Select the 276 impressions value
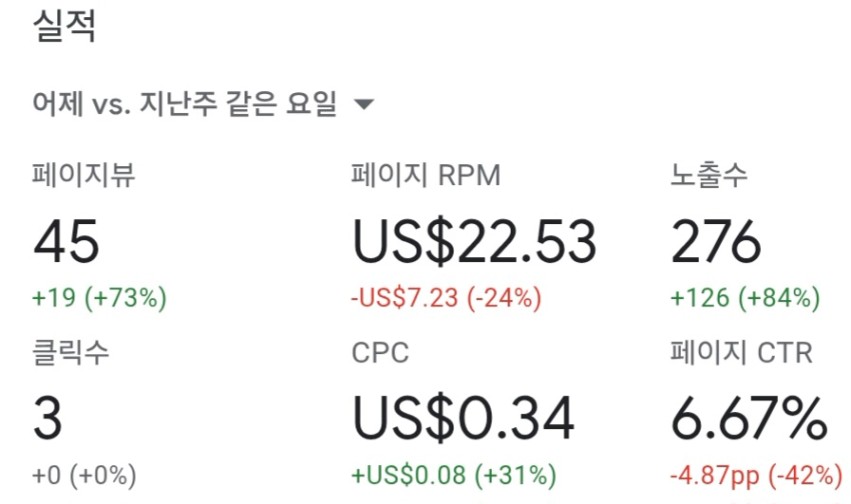 (715, 240)
